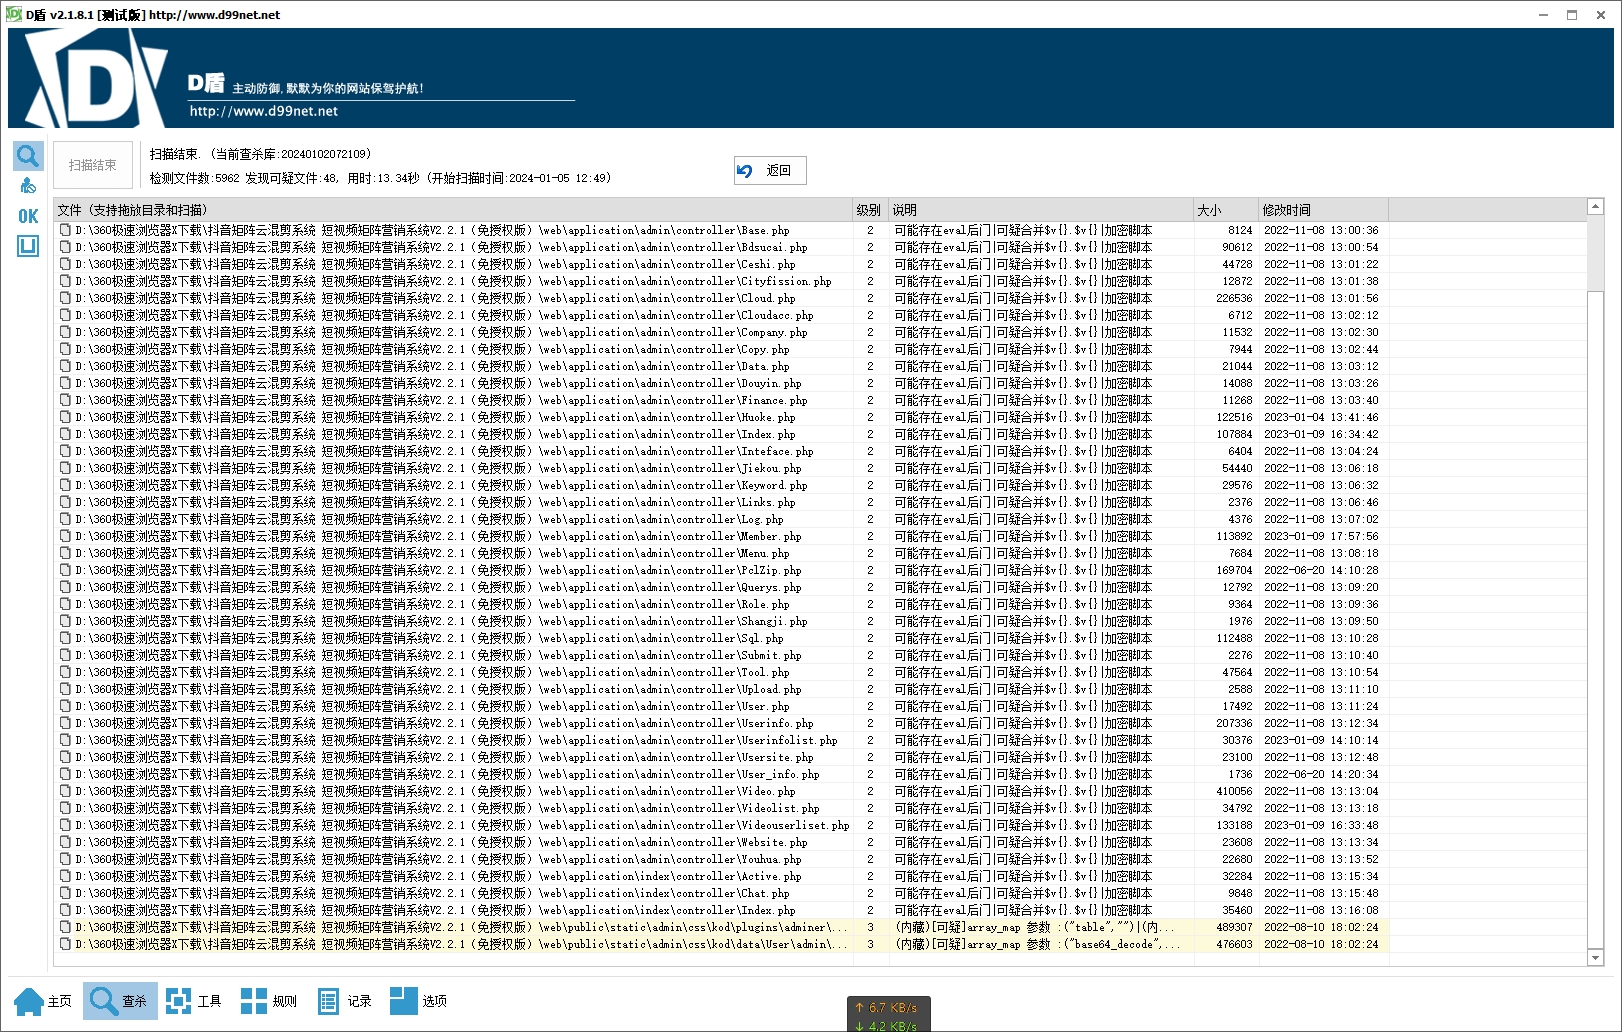Click the file icon of the Jiekou.php row
1622x1032 pixels.
coord(65,468)
